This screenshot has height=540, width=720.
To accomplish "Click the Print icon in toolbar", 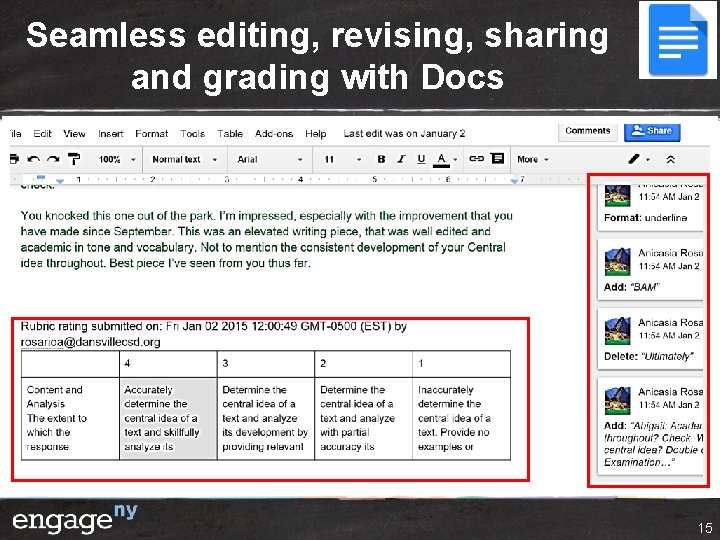I will pos(14,159).
